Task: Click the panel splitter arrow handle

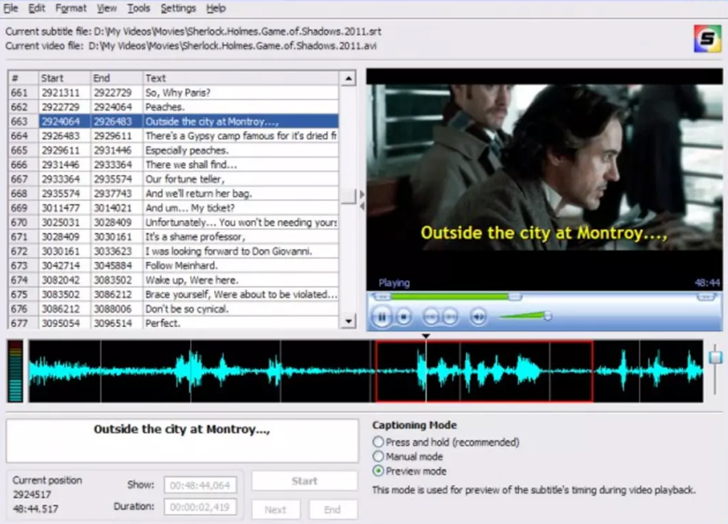Action: pos(361,198)
